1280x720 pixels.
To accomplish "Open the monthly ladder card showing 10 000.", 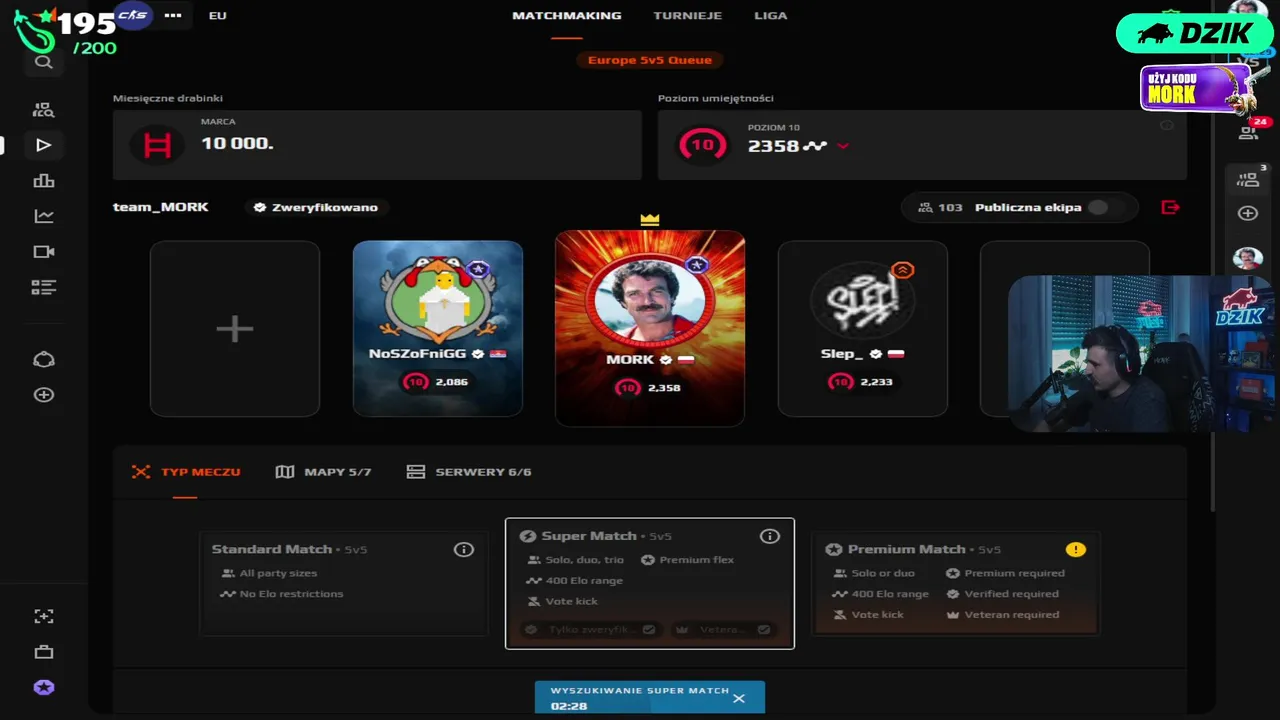I will [377, 145].
